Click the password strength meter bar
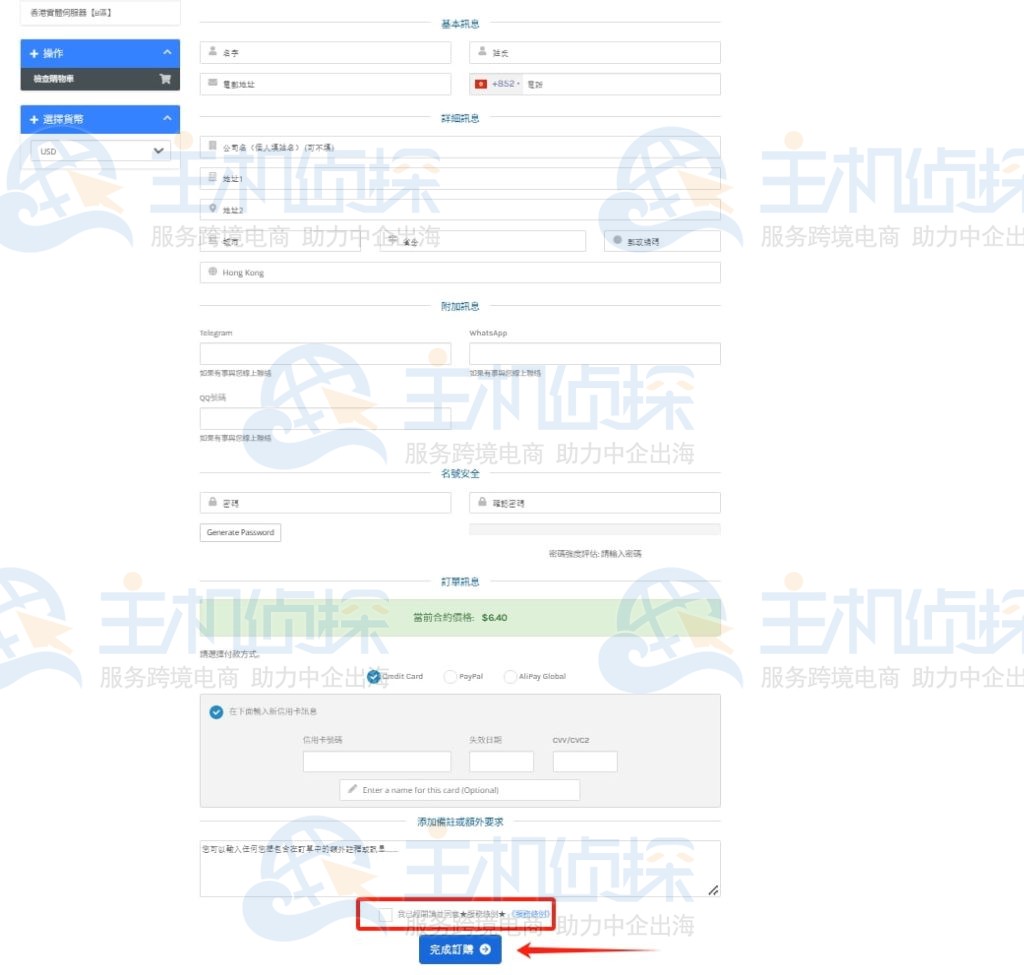Screen dimensions: 1024x975 tap(594, 529)
